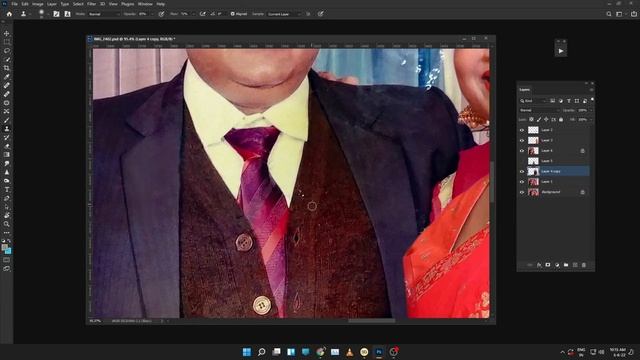Screen dimensions: 640x360
Task: Enable airbrush-style build-up effects
Action: pos(203,14)
